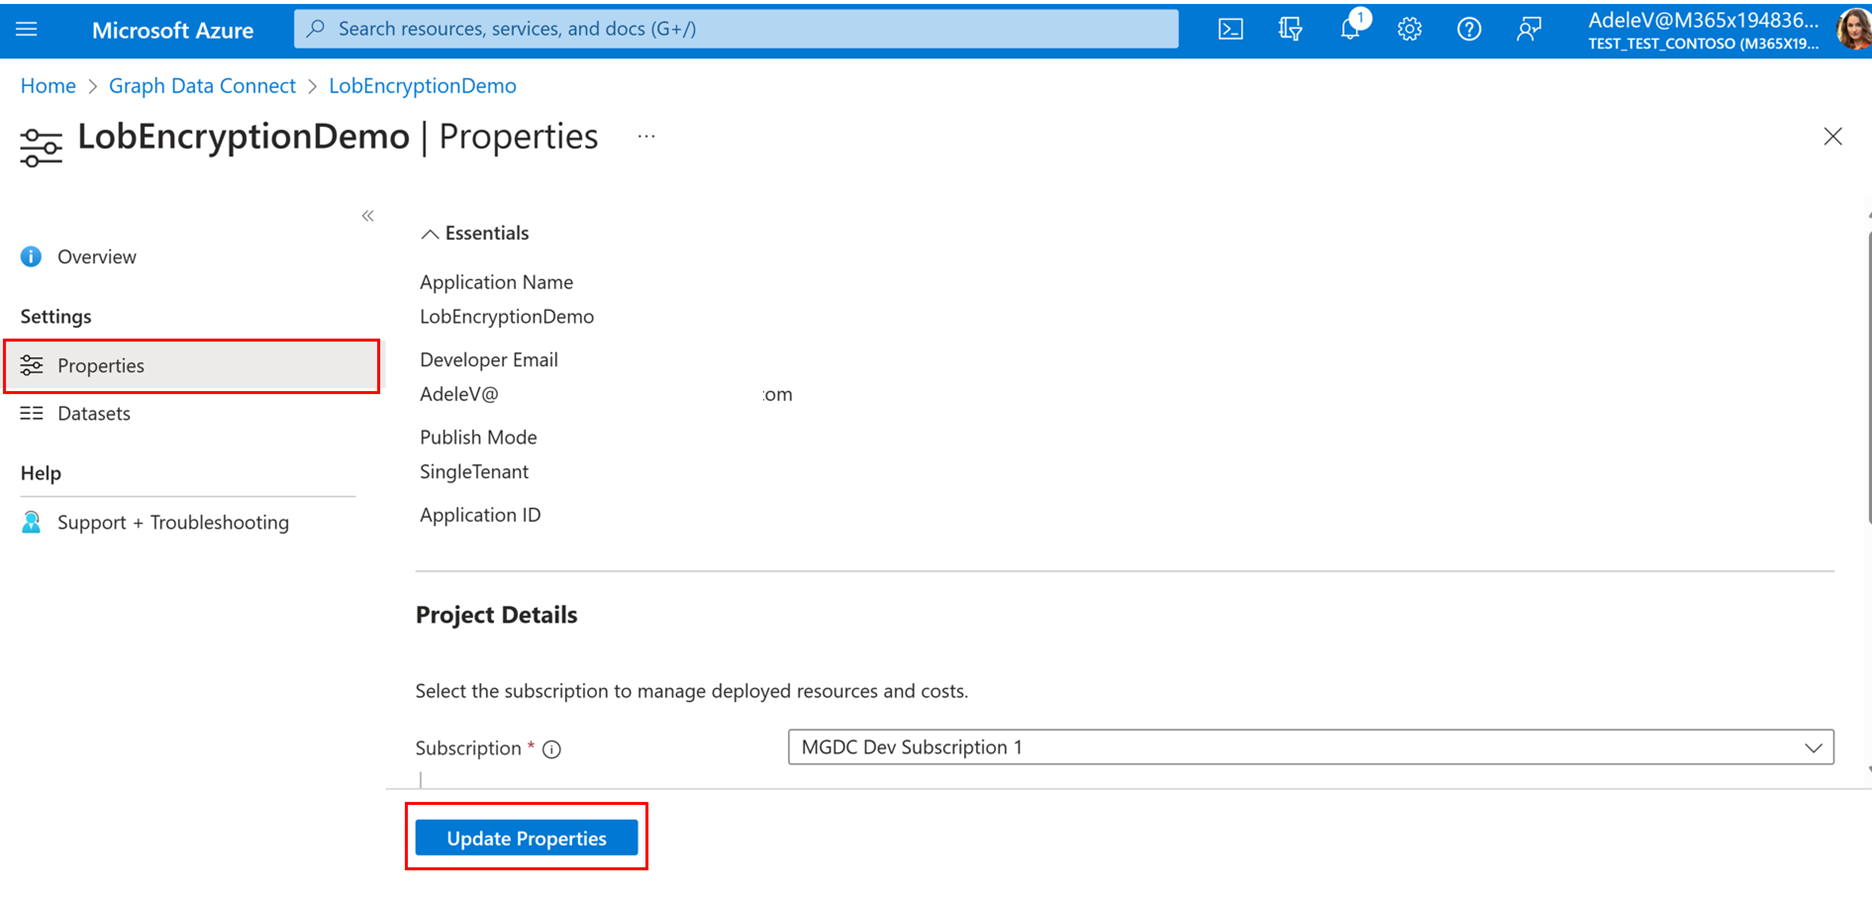Click the SingleTenant publish mode value
Image resolution: width=1872 pixels, height=898 pixels.
click(474, 472)
